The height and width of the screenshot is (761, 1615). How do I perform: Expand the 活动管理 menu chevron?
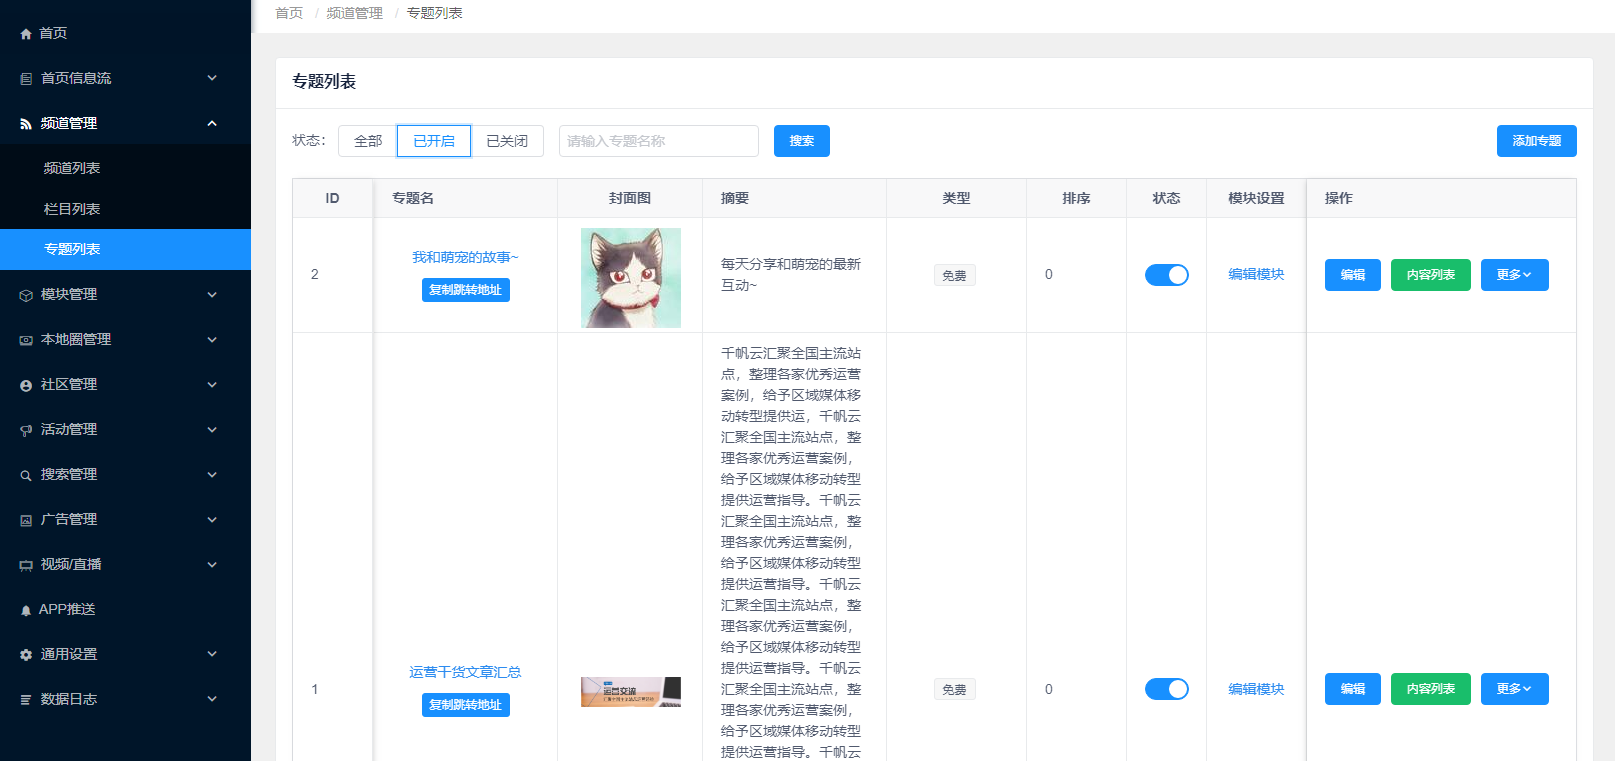[x=212, y=429]
